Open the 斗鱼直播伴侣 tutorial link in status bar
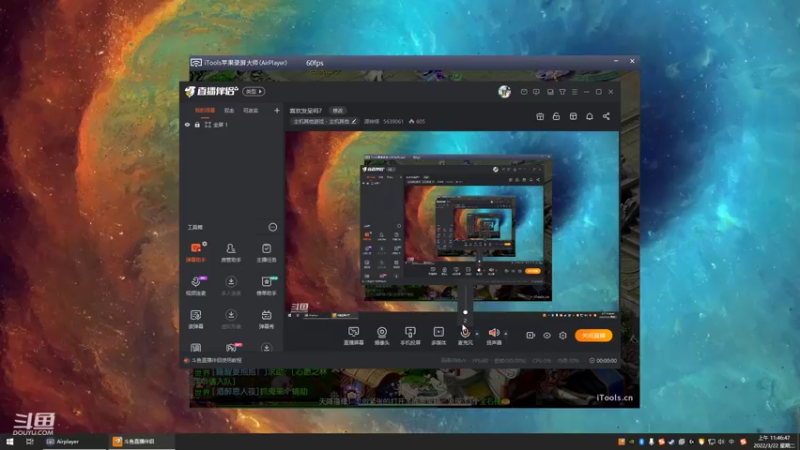800x450 pixels. [x=216, y=360]
